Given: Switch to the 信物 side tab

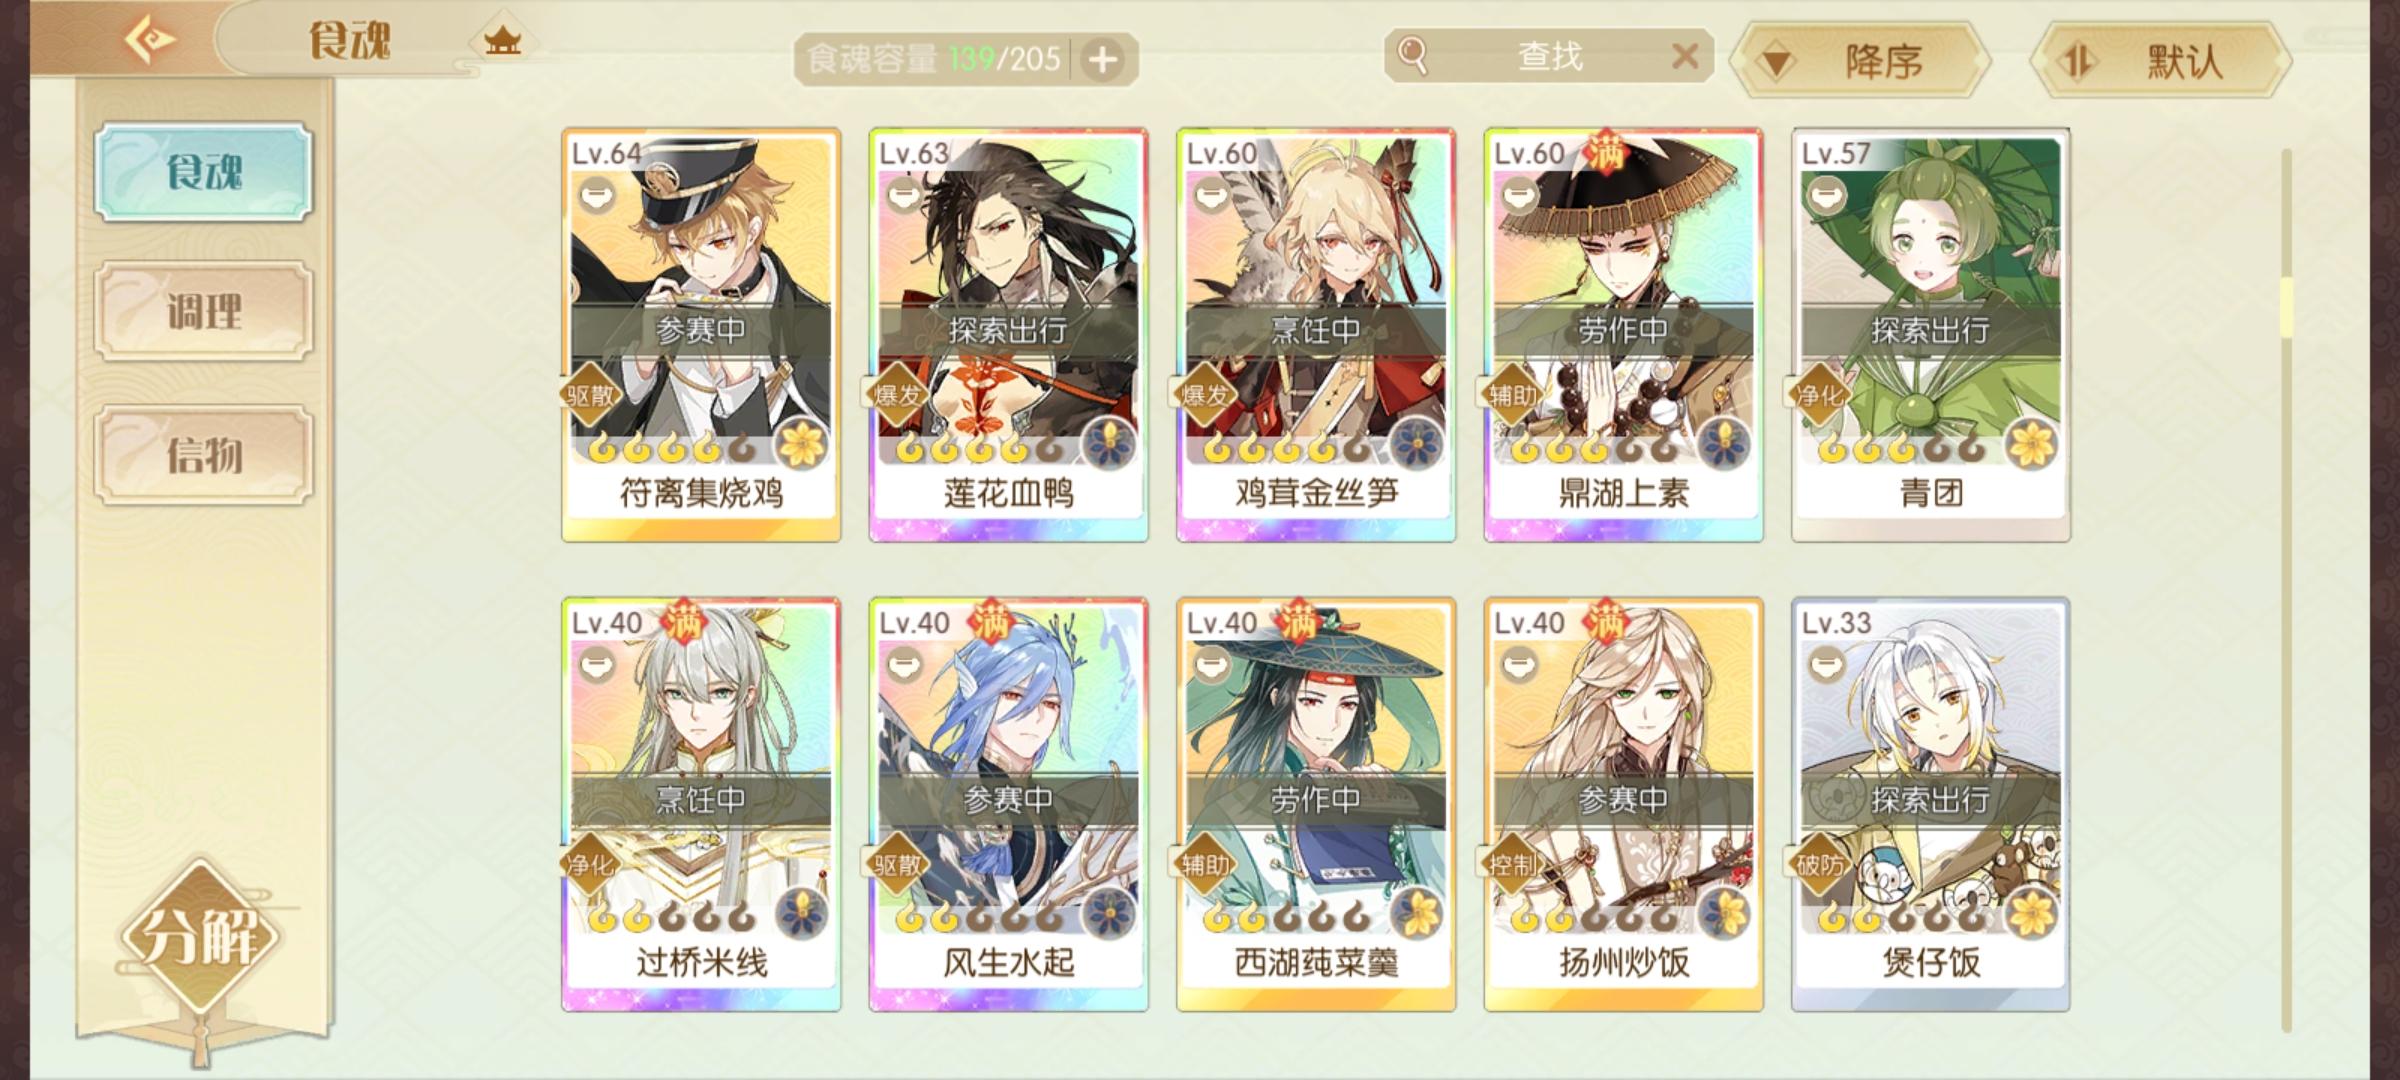Looking at the screenshot, I should tap(204, 455).
